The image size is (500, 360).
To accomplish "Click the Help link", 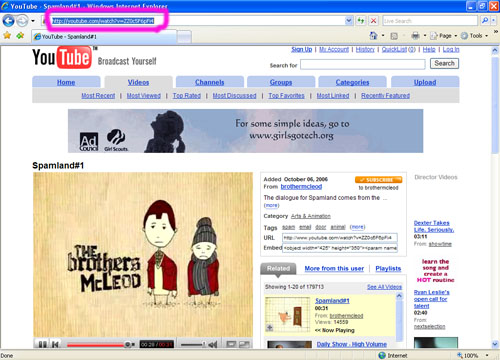I will pos(429,49).
